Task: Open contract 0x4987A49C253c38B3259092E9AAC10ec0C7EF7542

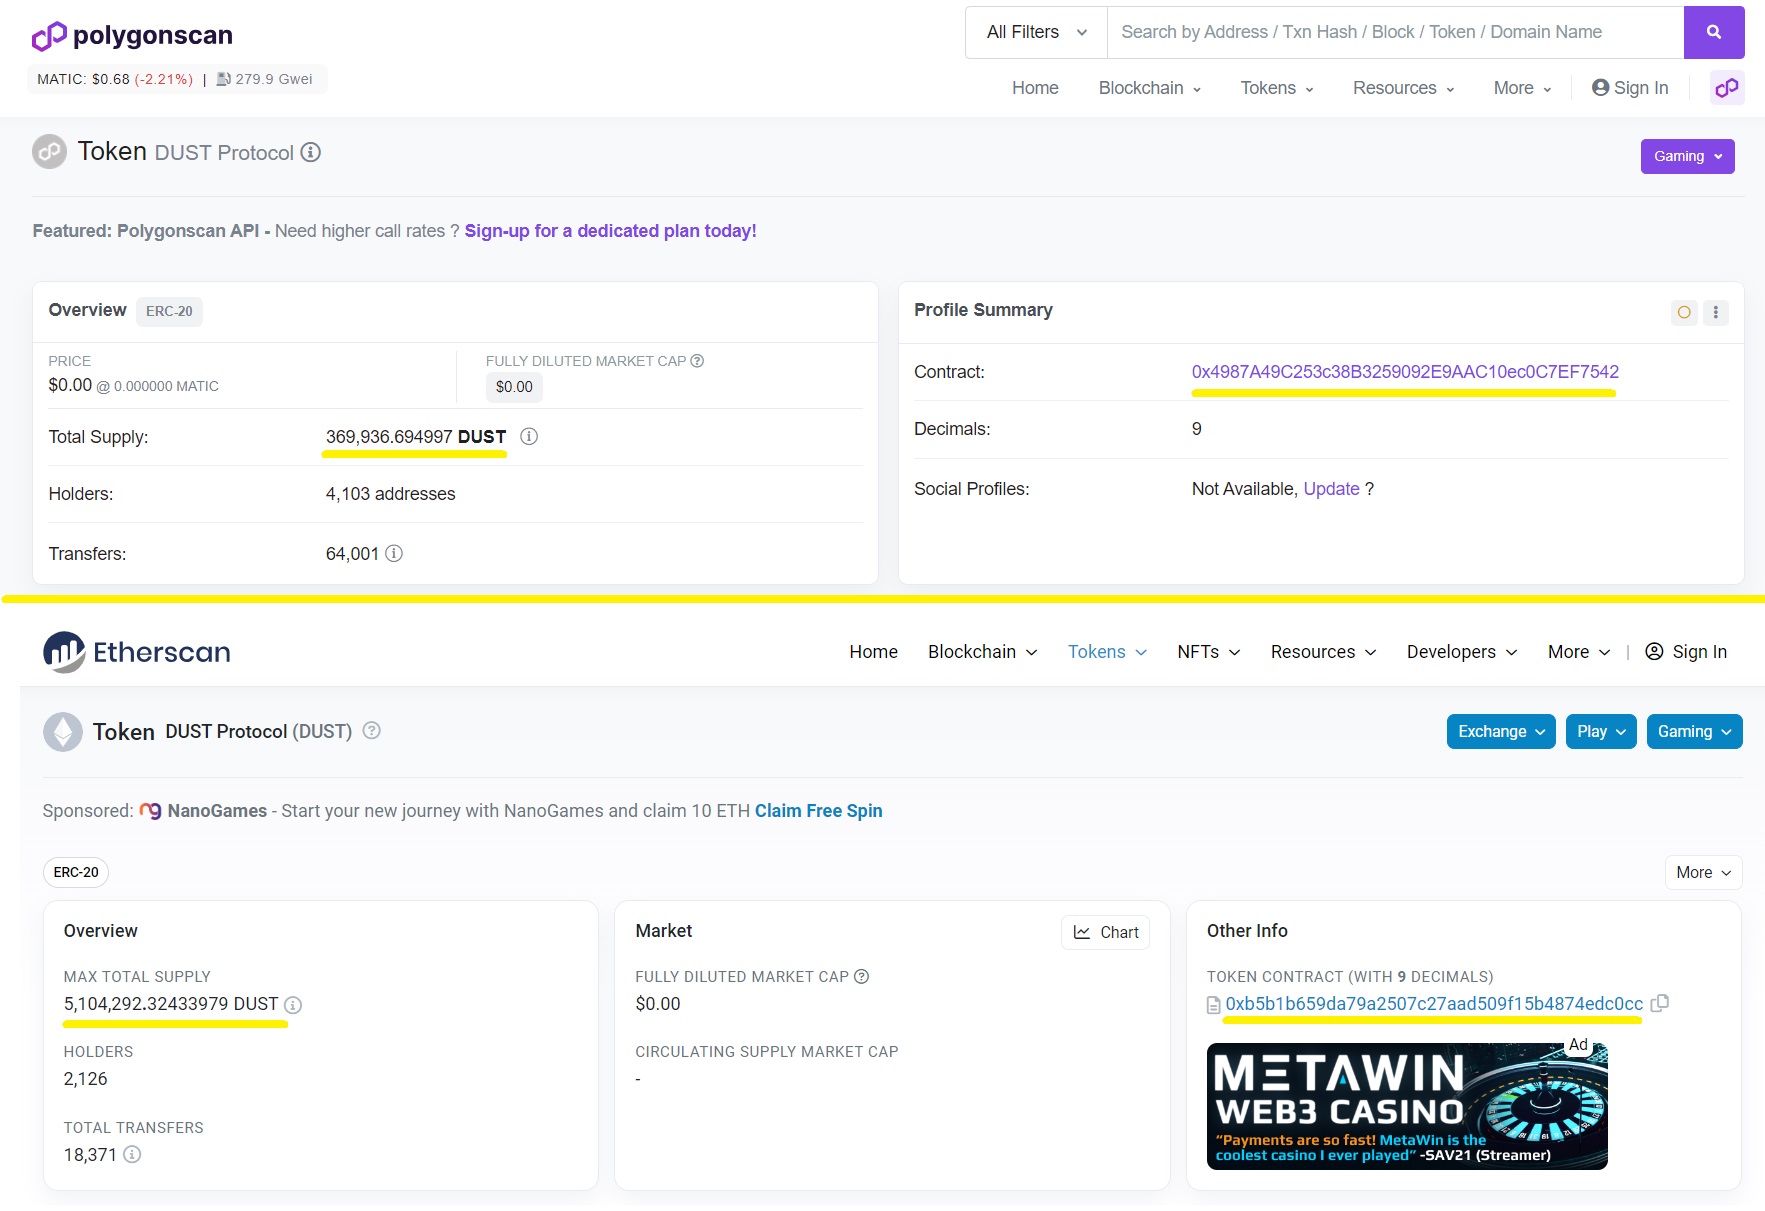Action: point(1405,372)
